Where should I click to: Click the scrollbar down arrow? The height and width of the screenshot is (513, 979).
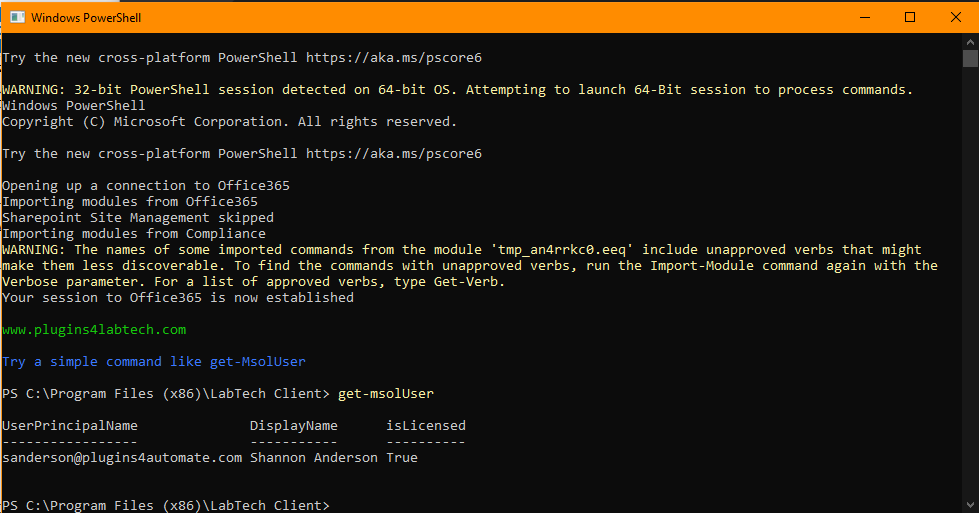coord(970,505)
